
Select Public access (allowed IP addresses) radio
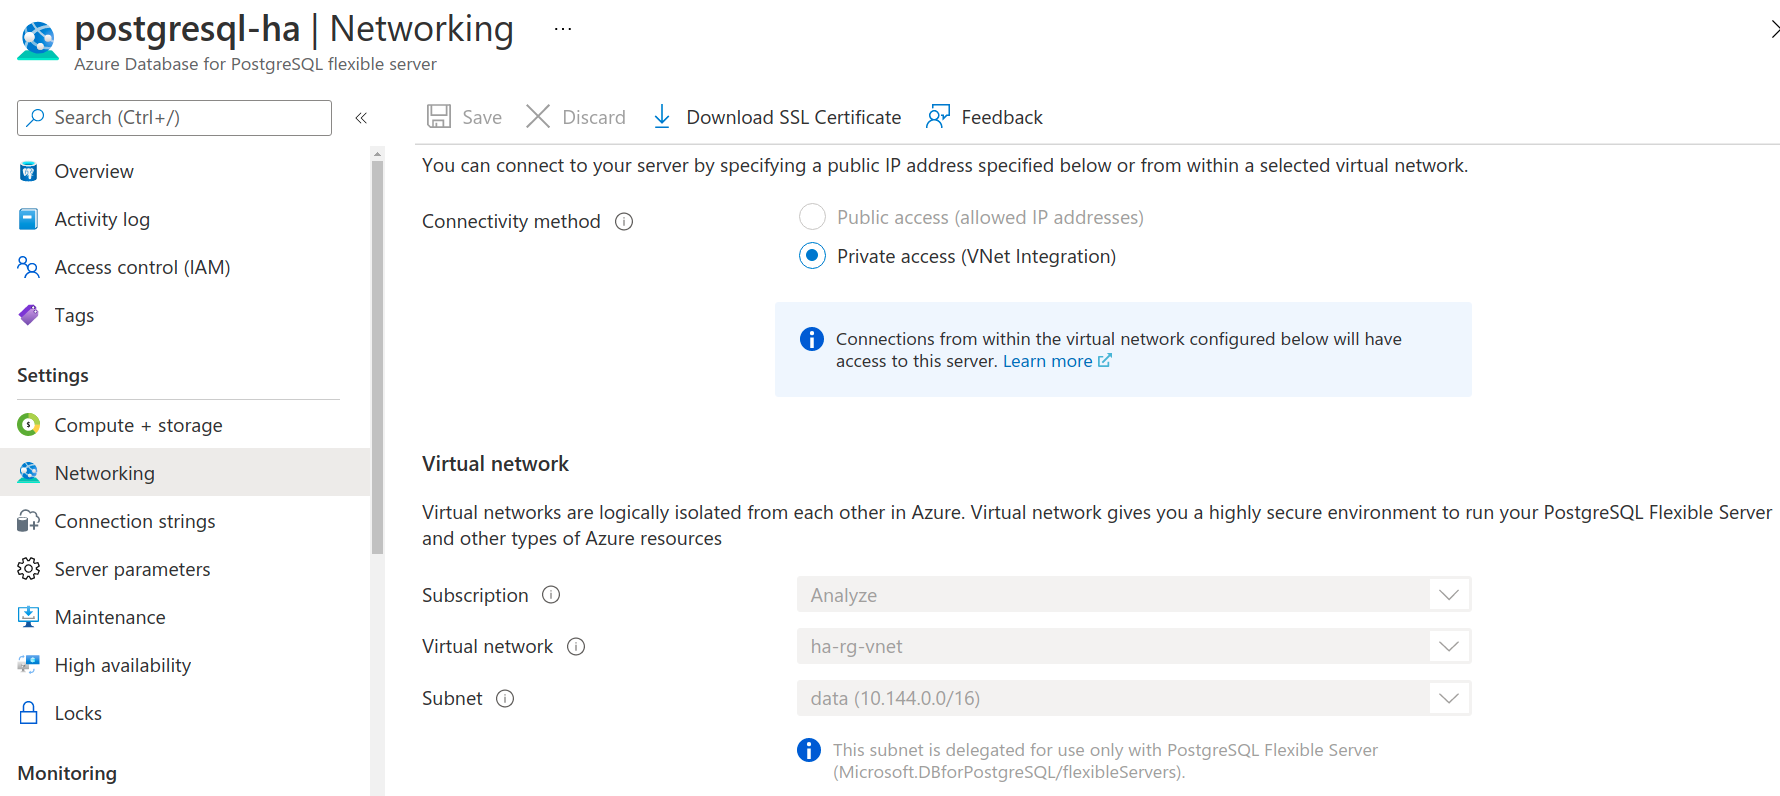point(812,217)
